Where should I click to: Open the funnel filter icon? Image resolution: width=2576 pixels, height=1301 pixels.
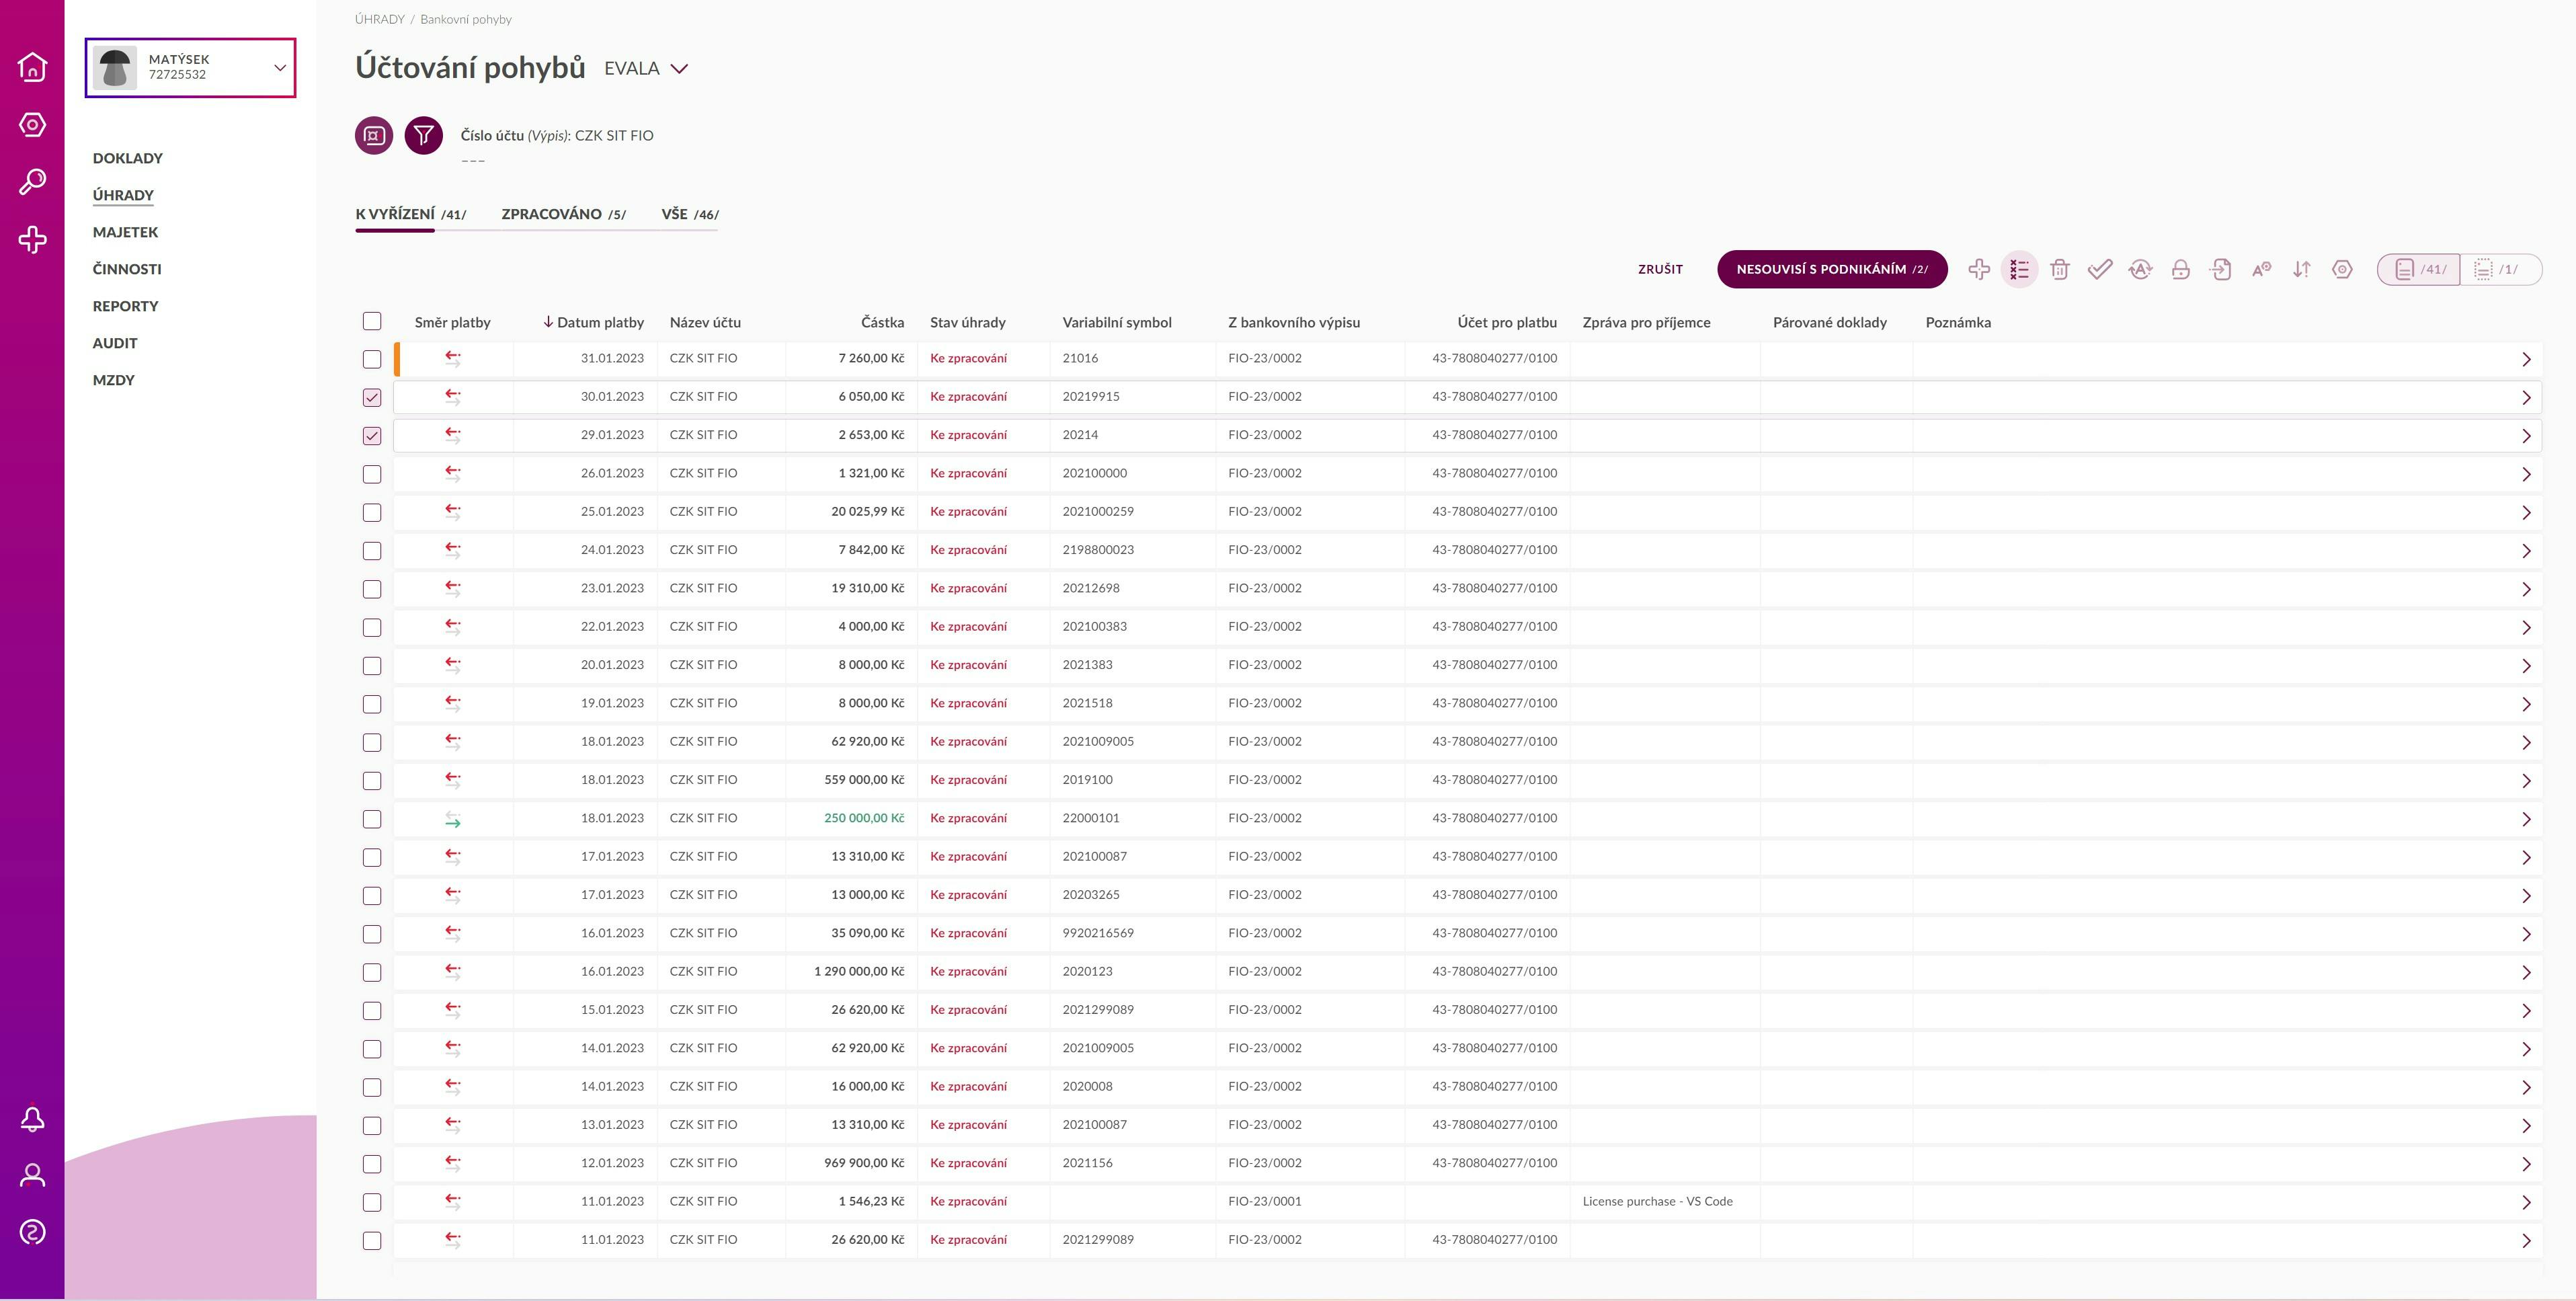point(424,135)
